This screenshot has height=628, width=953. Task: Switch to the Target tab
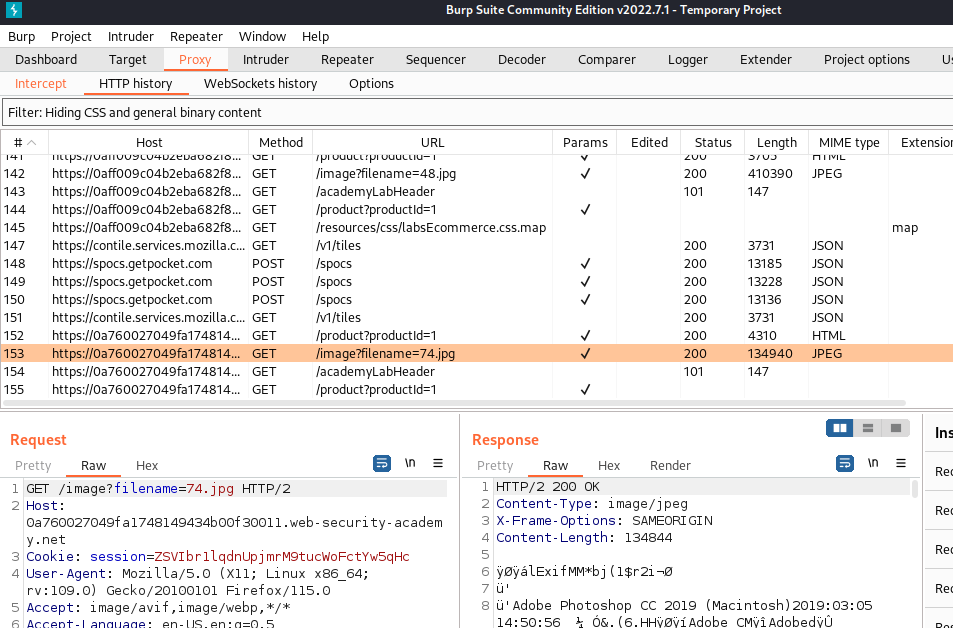(128, 60)
